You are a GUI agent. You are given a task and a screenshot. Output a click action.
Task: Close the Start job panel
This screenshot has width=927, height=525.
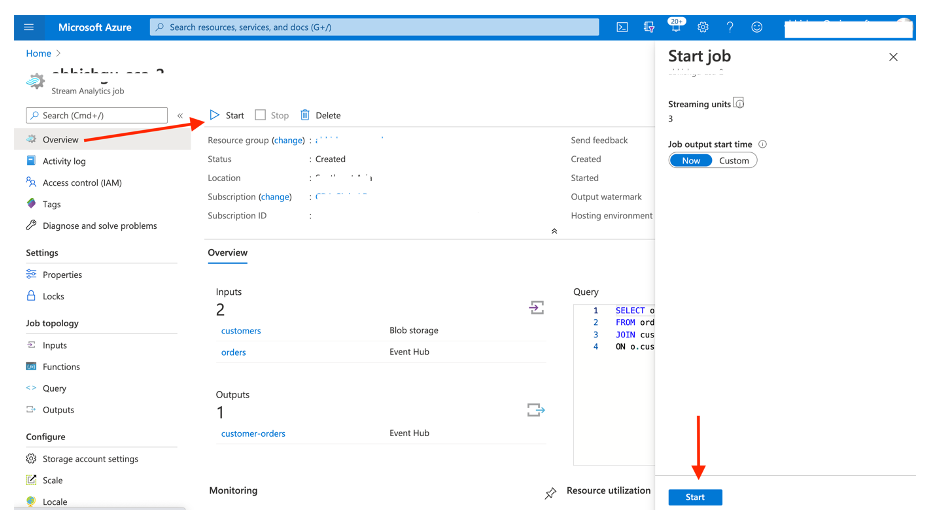coord(893,57)
